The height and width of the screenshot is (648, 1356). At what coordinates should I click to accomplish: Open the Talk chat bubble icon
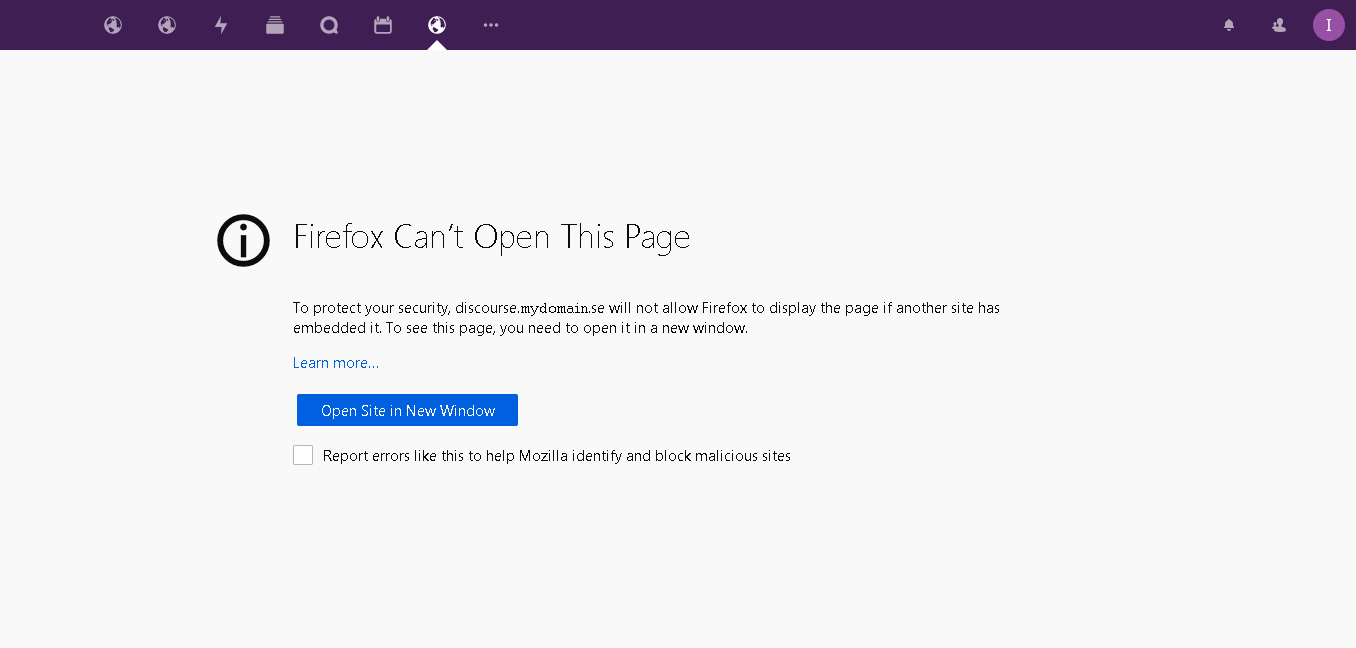(329, 25)
